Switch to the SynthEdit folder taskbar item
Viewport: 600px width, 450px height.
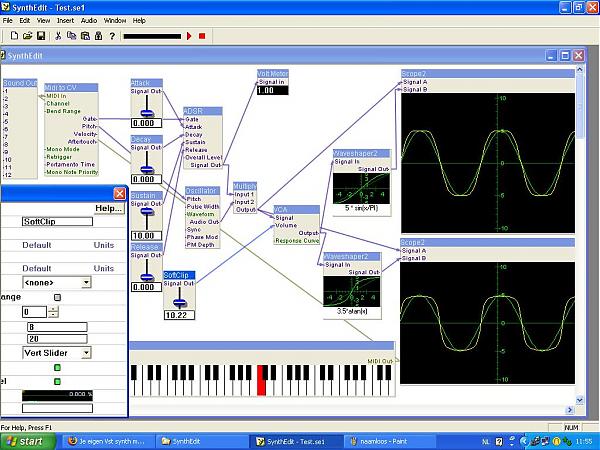pos(202,442)
